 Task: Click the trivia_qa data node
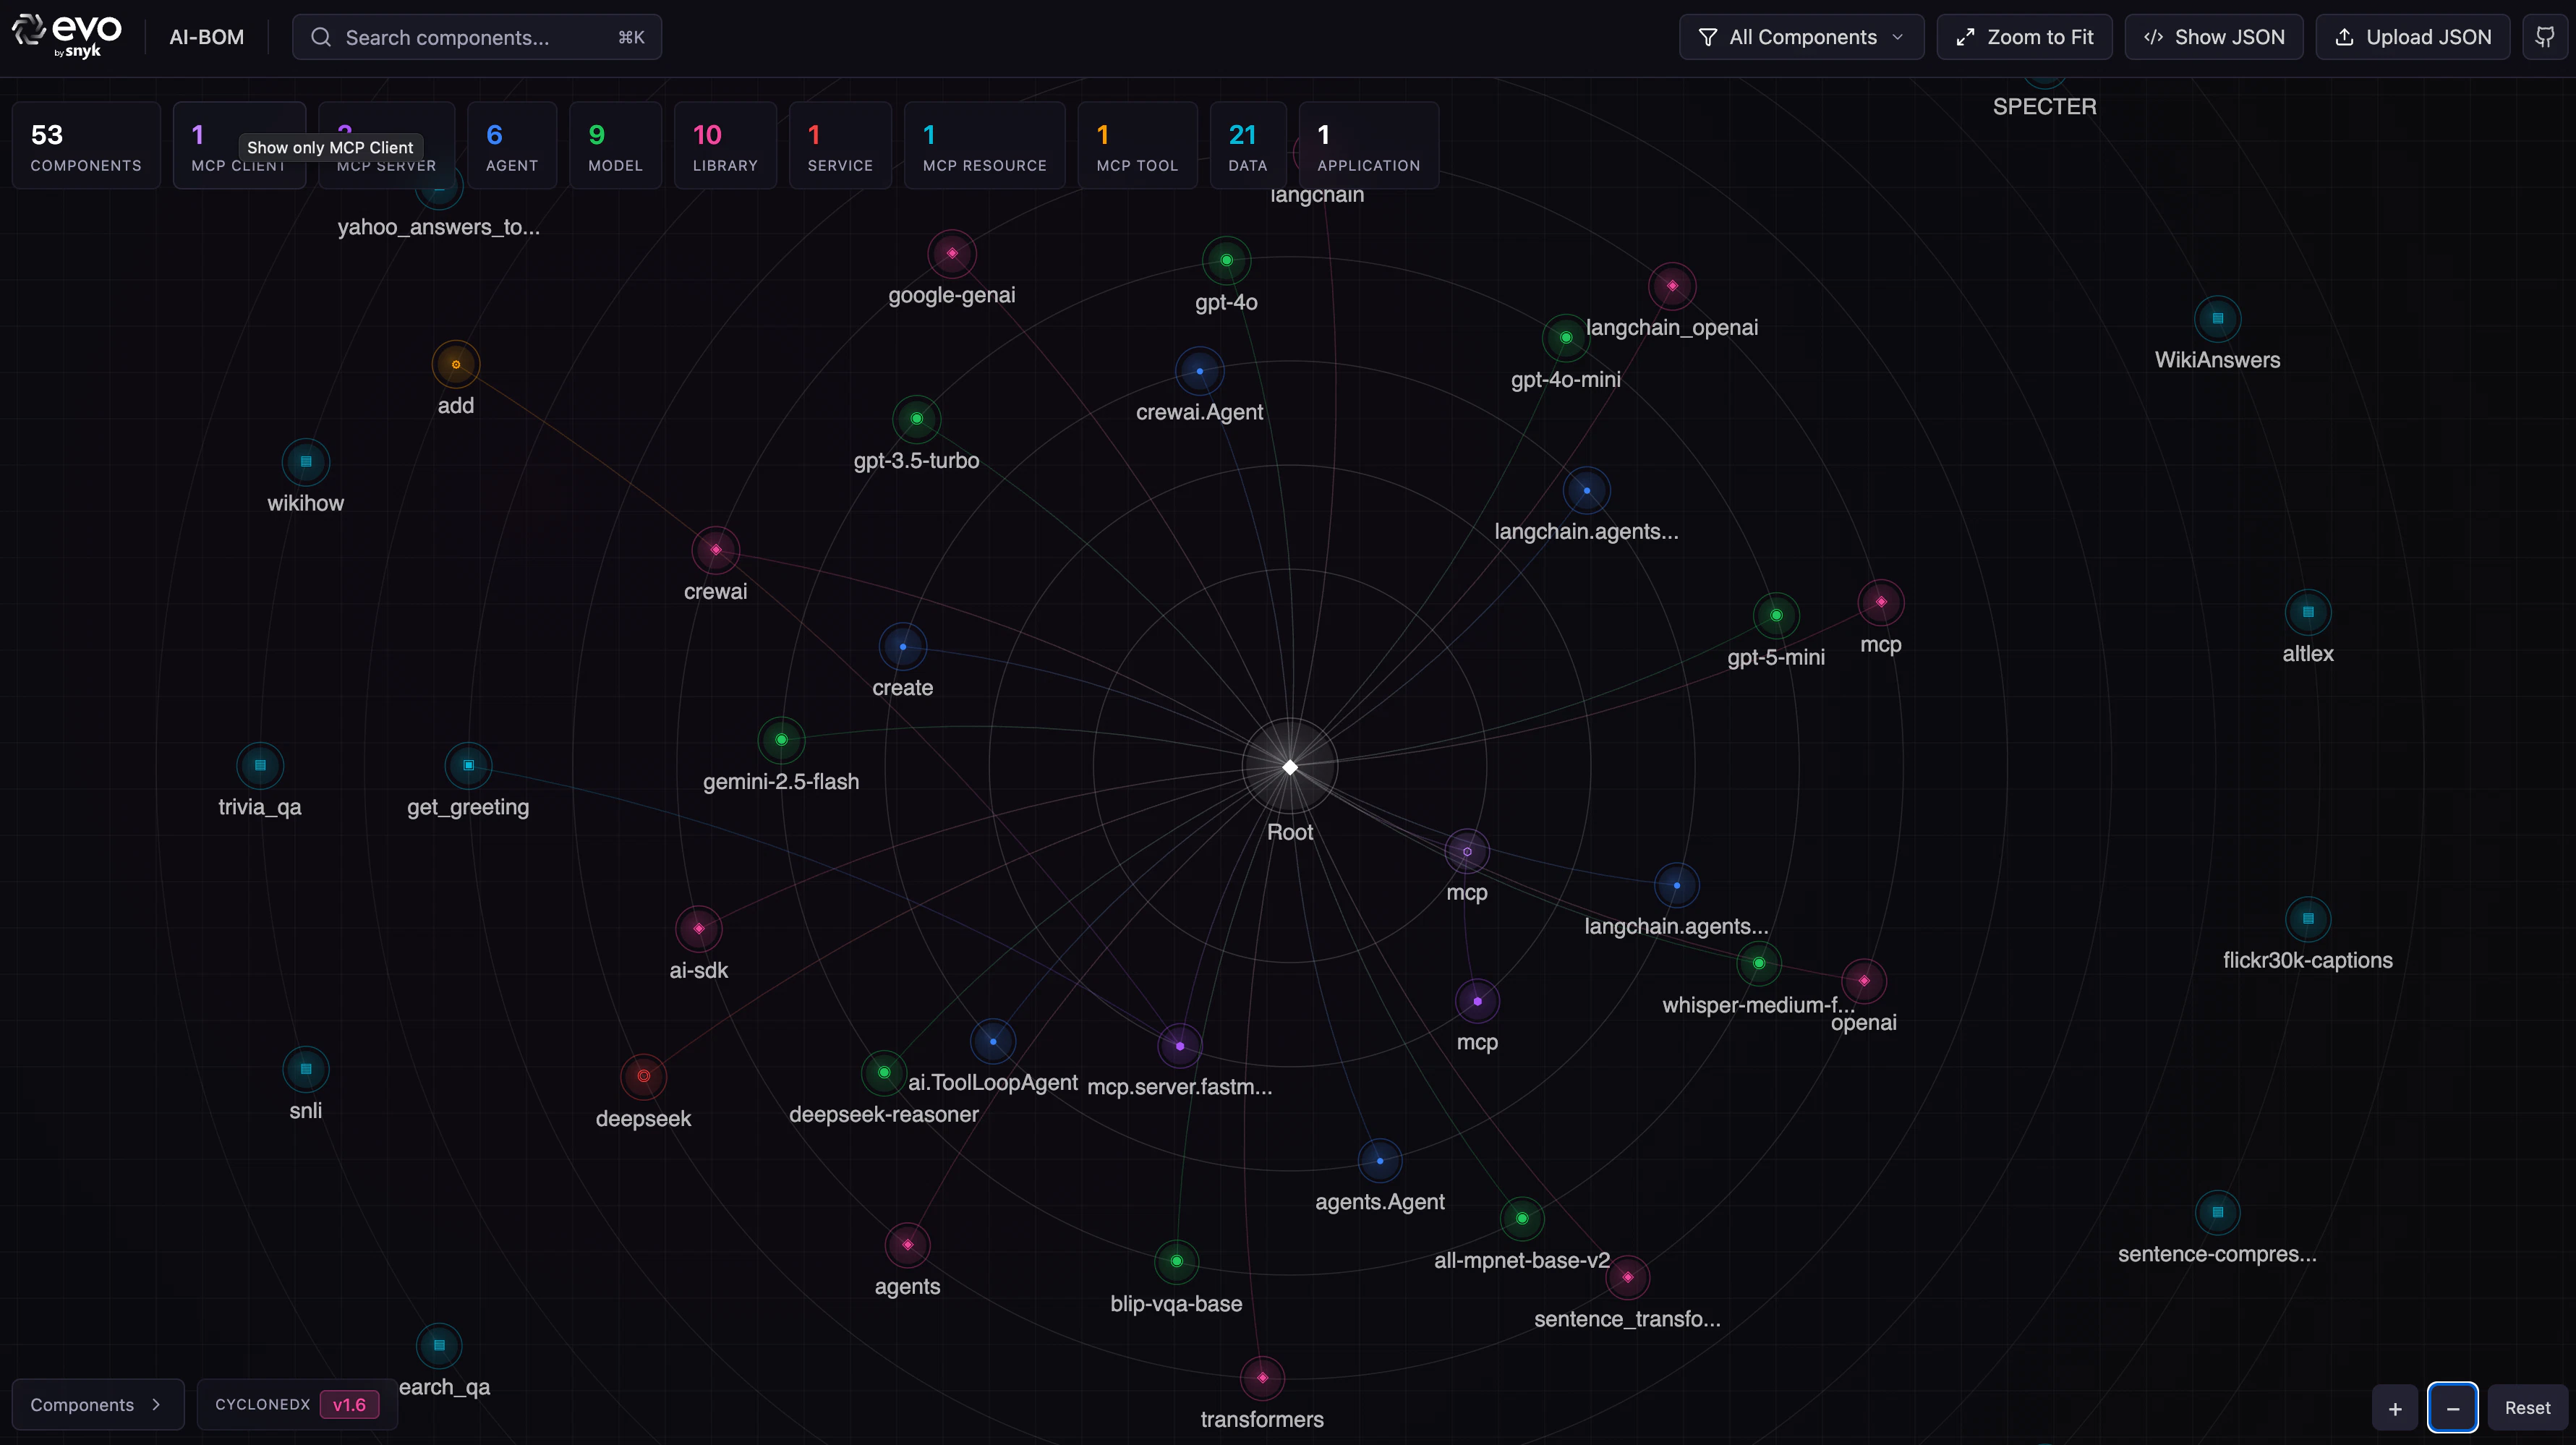click(260, 766)
